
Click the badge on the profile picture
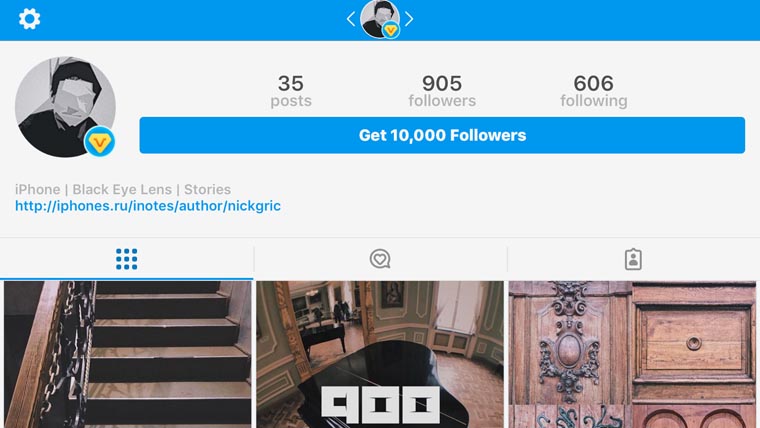(99, 142)
